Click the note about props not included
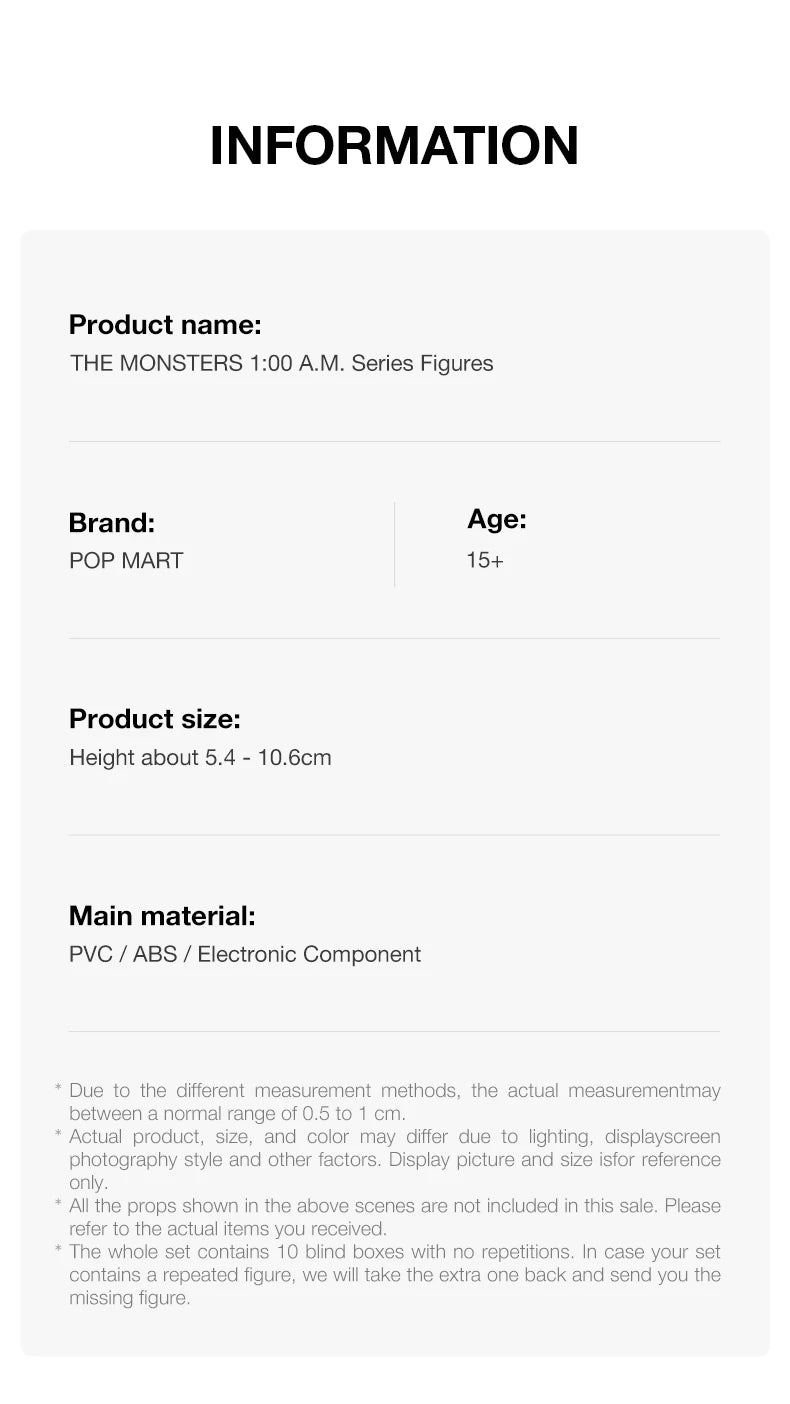Image resolution: width=790 pixels, height=1404 pixels. click(x=394, y=1217)
